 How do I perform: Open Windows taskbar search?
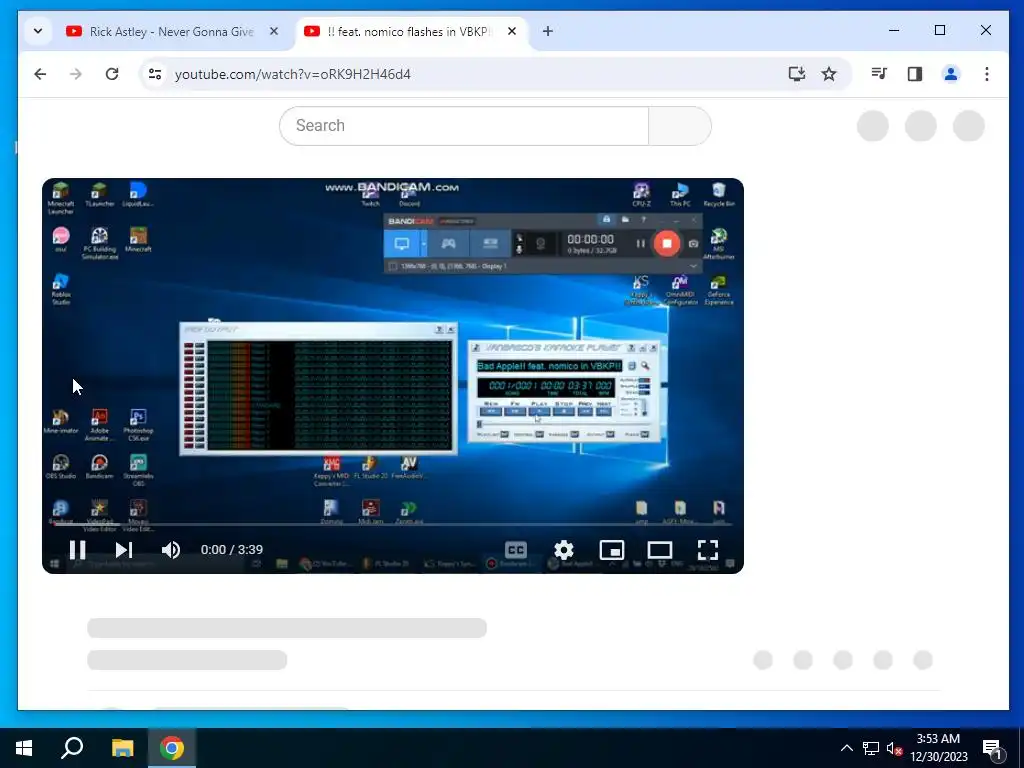coord(72,748)
